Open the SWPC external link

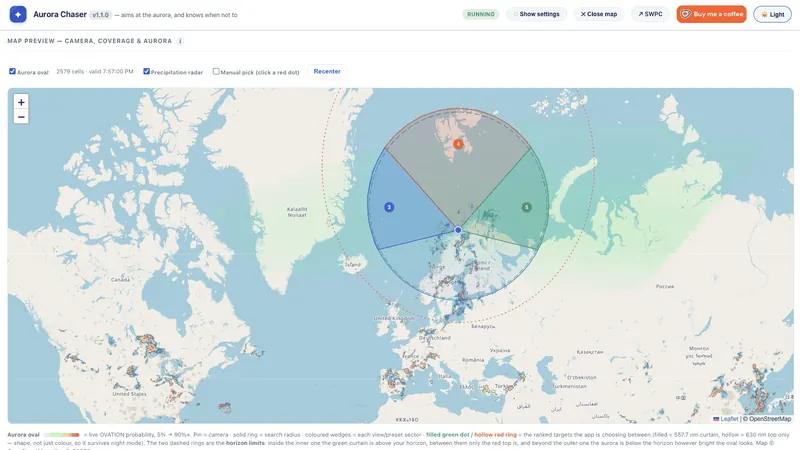(x=650, y=14)
